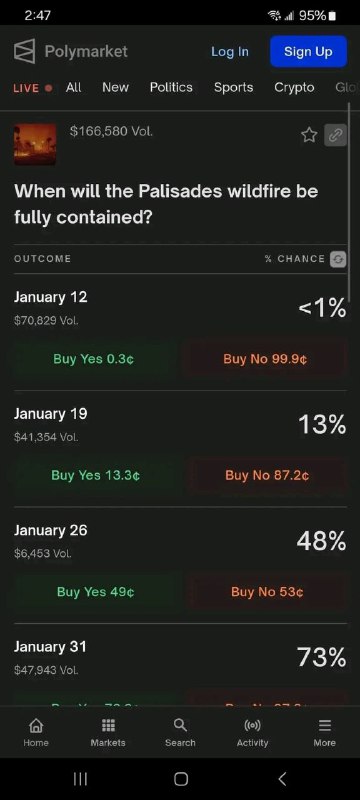The image size is (360, 800).
Task: Expand the More hamburger menu
Action: 325,733
